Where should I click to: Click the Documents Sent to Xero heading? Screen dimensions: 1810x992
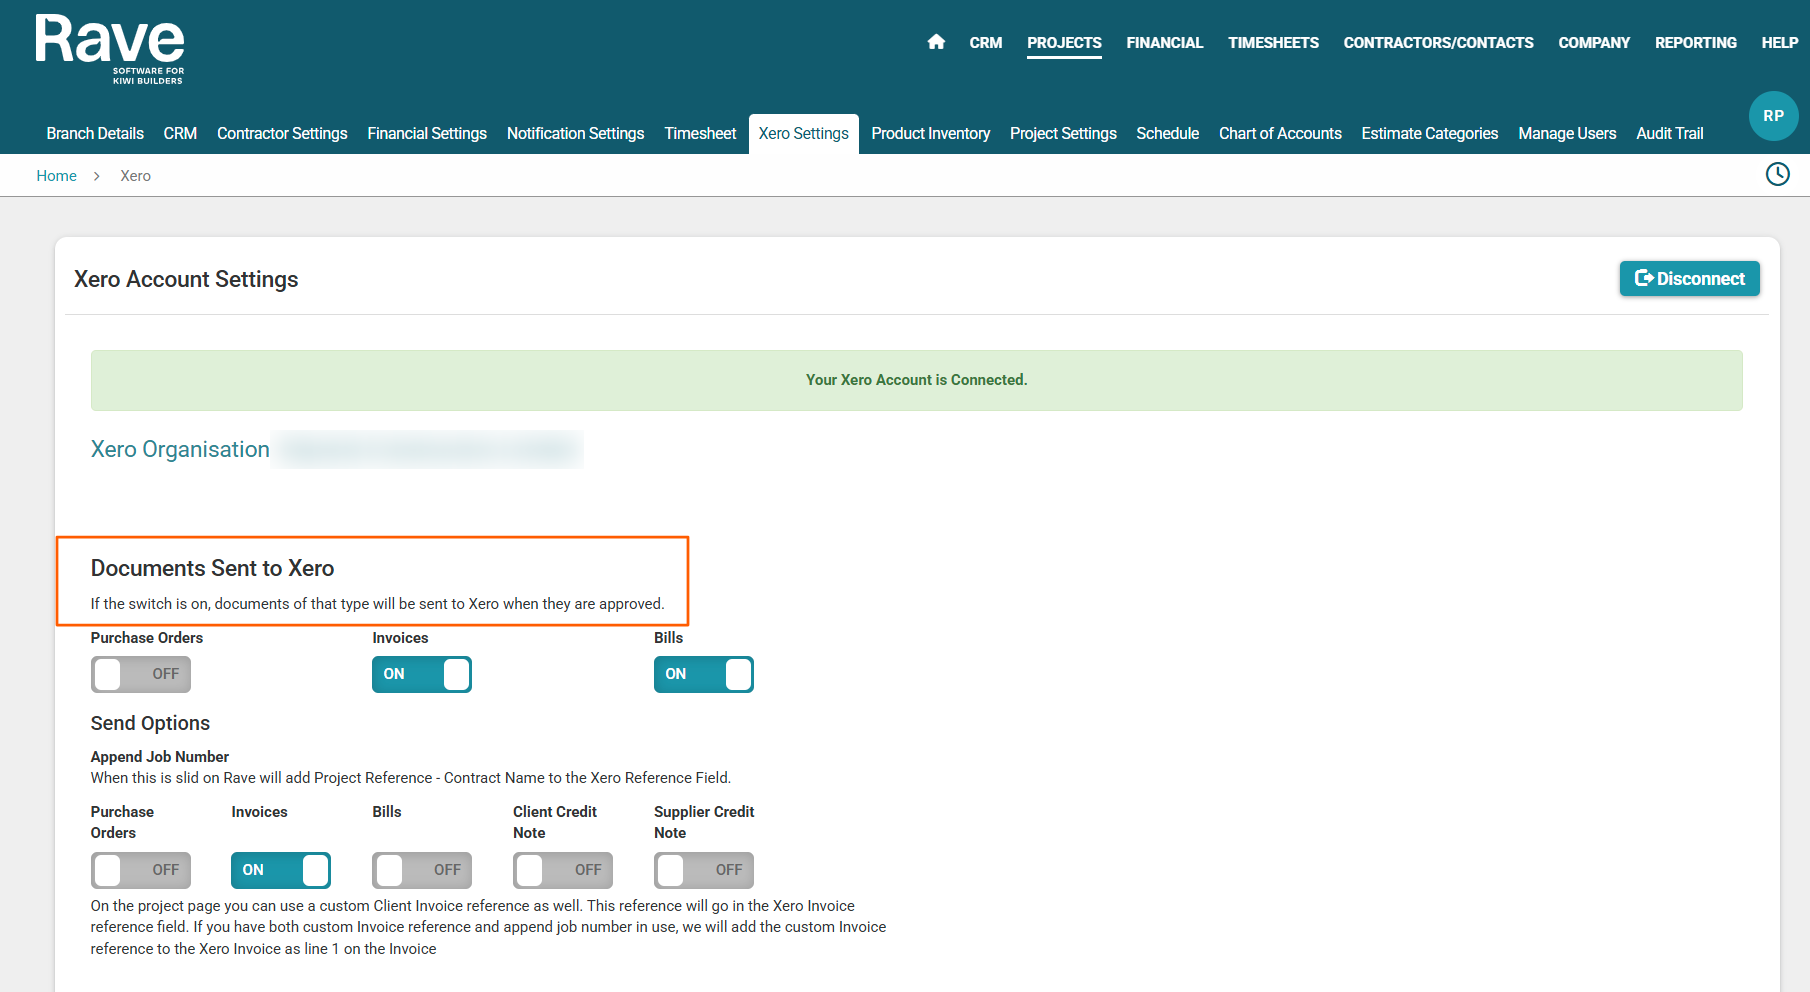pyautogui.click(x=212, y=568)
